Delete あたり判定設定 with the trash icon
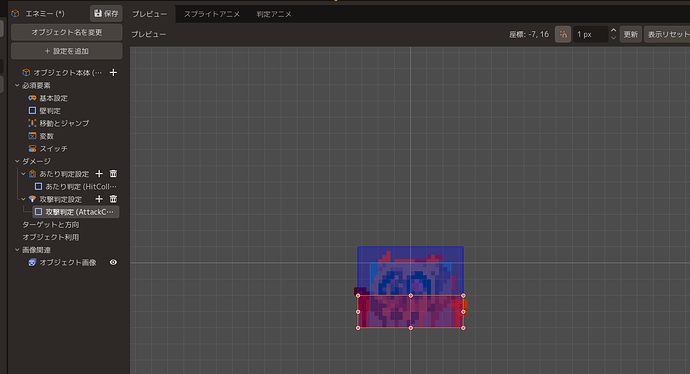Viewport: 690px width, 374px height. pos(113,174)
